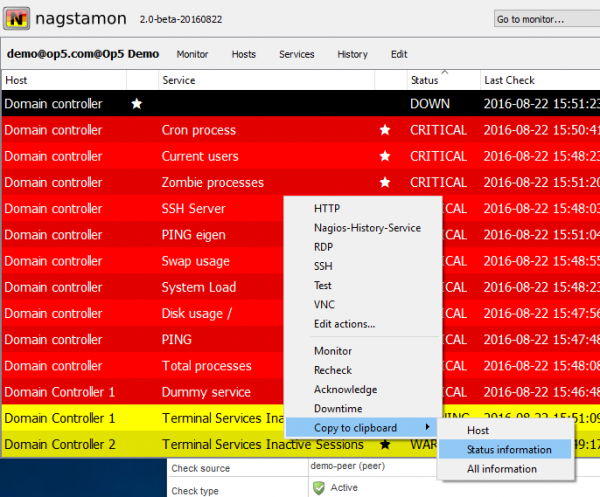Image resolution: width=600 pixels, height=497 pixels.
Task: Open the History button in the toolbar
Action: click(352, 54)
